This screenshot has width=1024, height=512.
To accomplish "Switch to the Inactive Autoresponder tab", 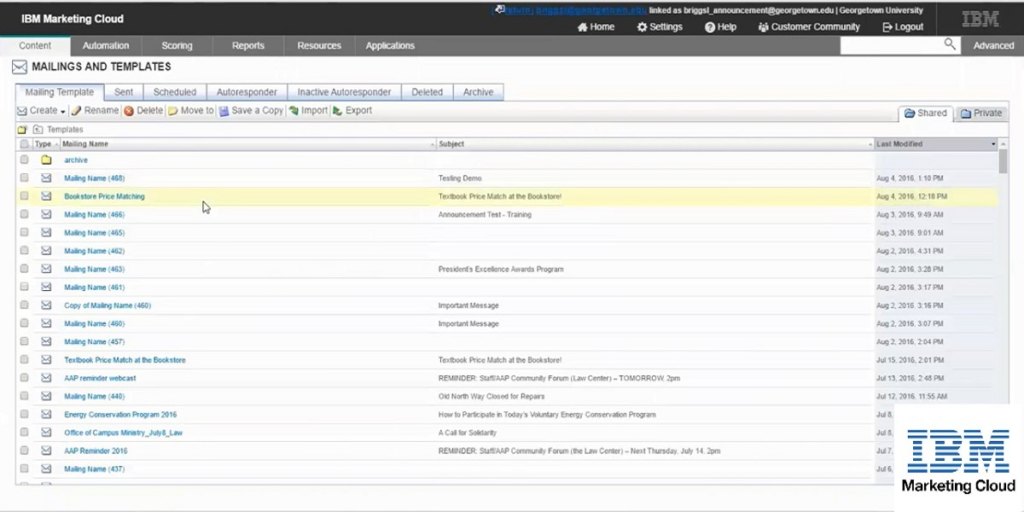I will pyautogui.click(x=344, y=92).
